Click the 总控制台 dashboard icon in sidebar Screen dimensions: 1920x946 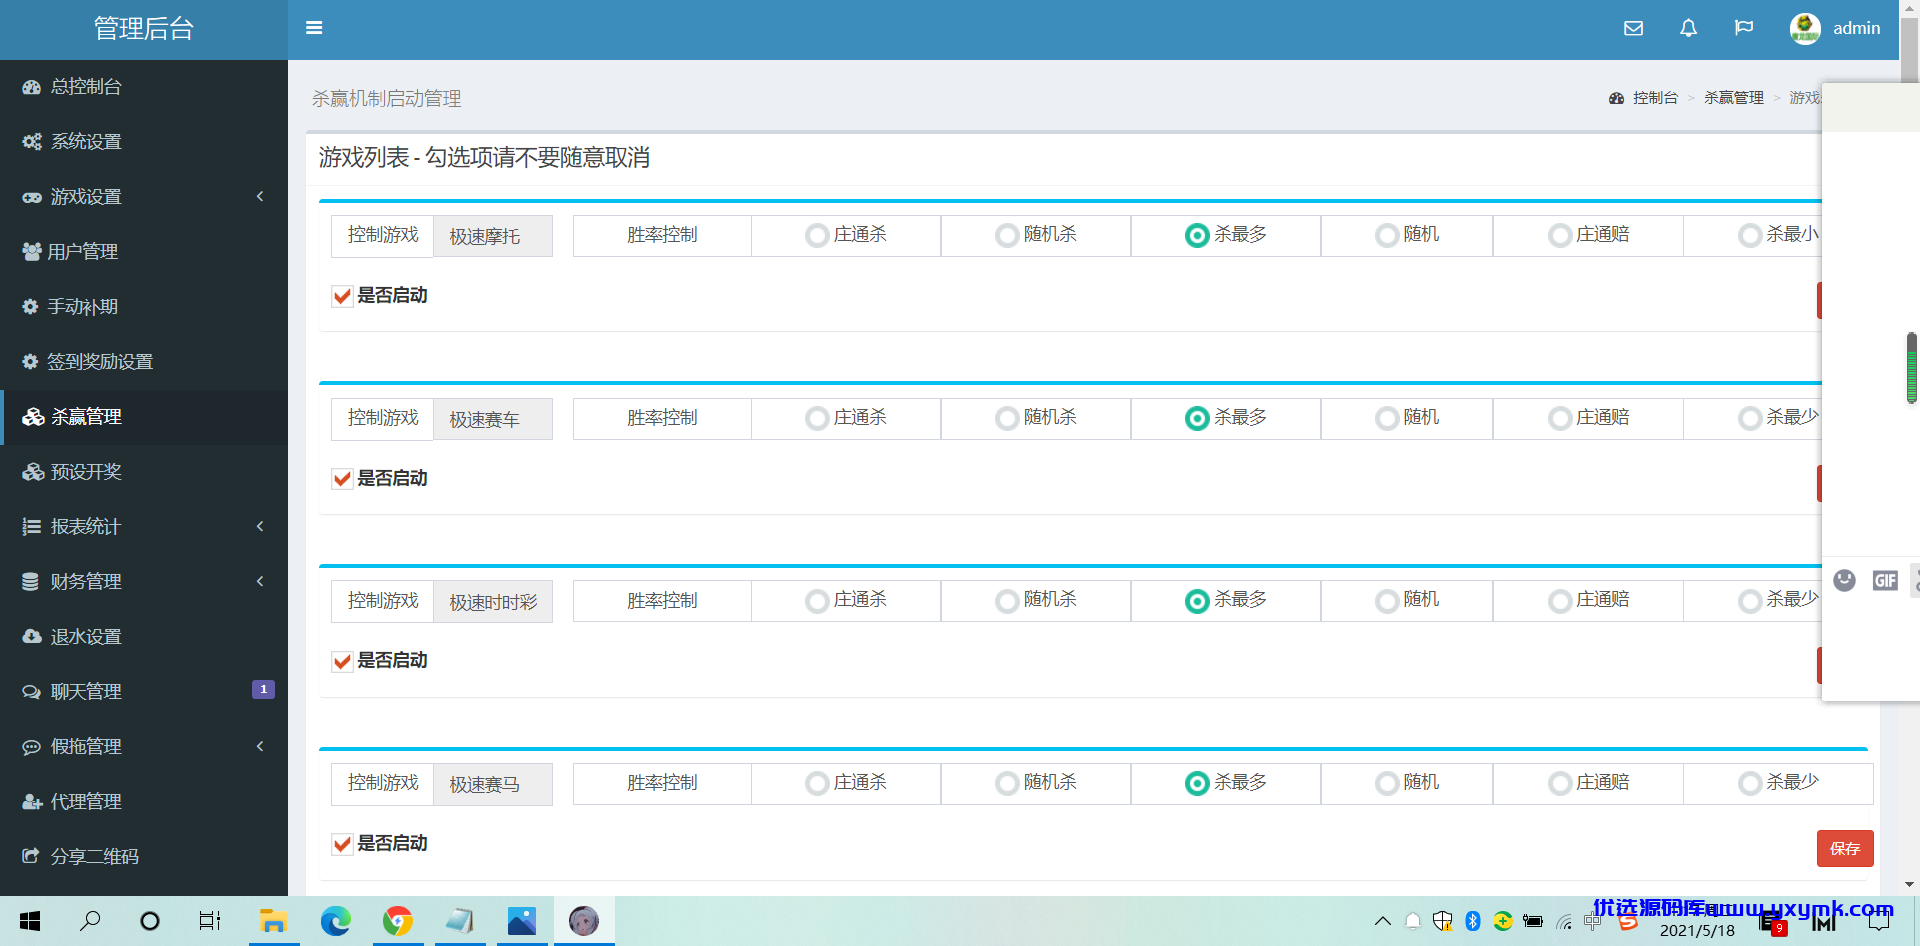[32, 87]
